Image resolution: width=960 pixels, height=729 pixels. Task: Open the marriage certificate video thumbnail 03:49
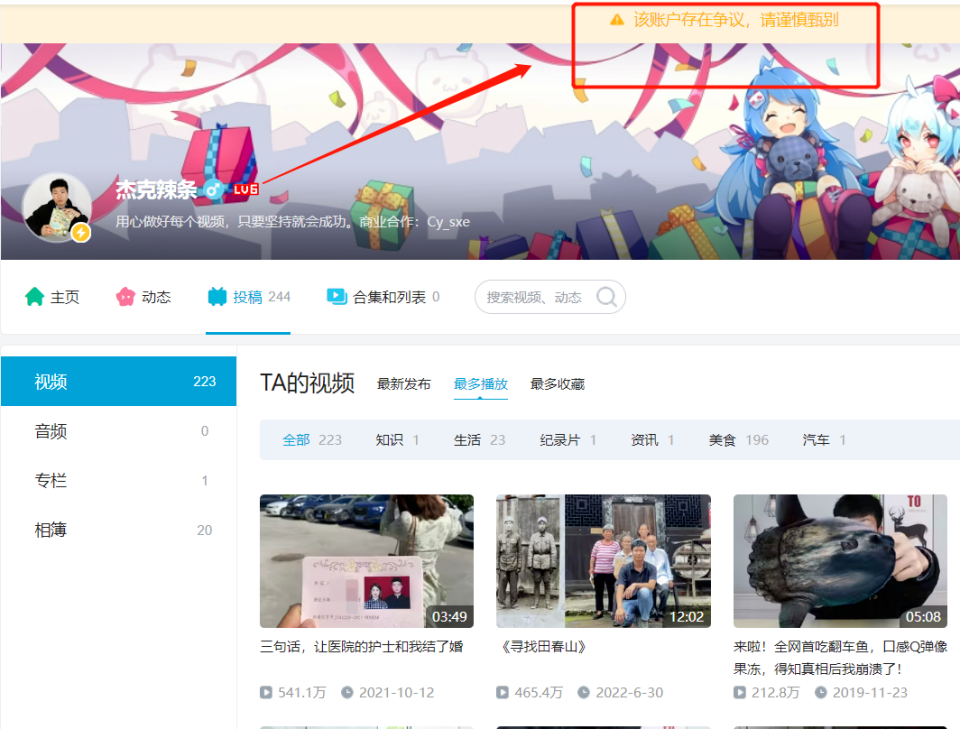pyautogui.click(x=367, y=561)
